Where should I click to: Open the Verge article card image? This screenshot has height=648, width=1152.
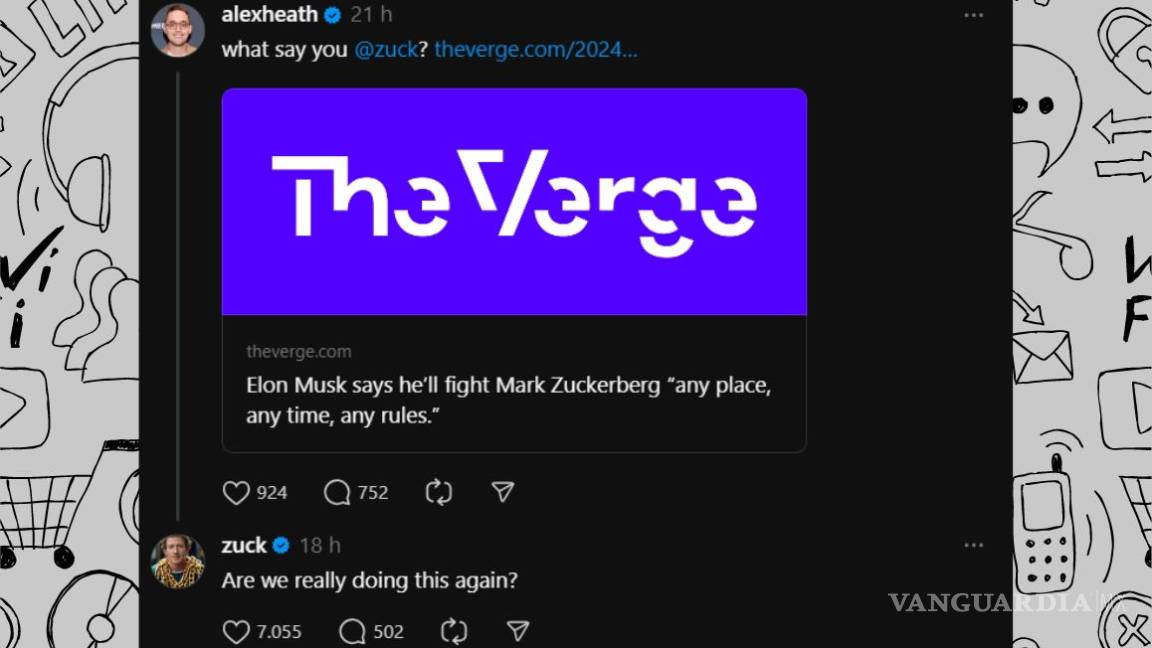click(x=513, y=200)
